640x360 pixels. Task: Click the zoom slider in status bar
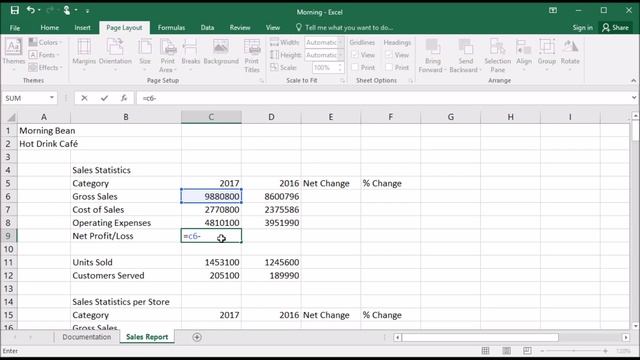click(573, 351)
